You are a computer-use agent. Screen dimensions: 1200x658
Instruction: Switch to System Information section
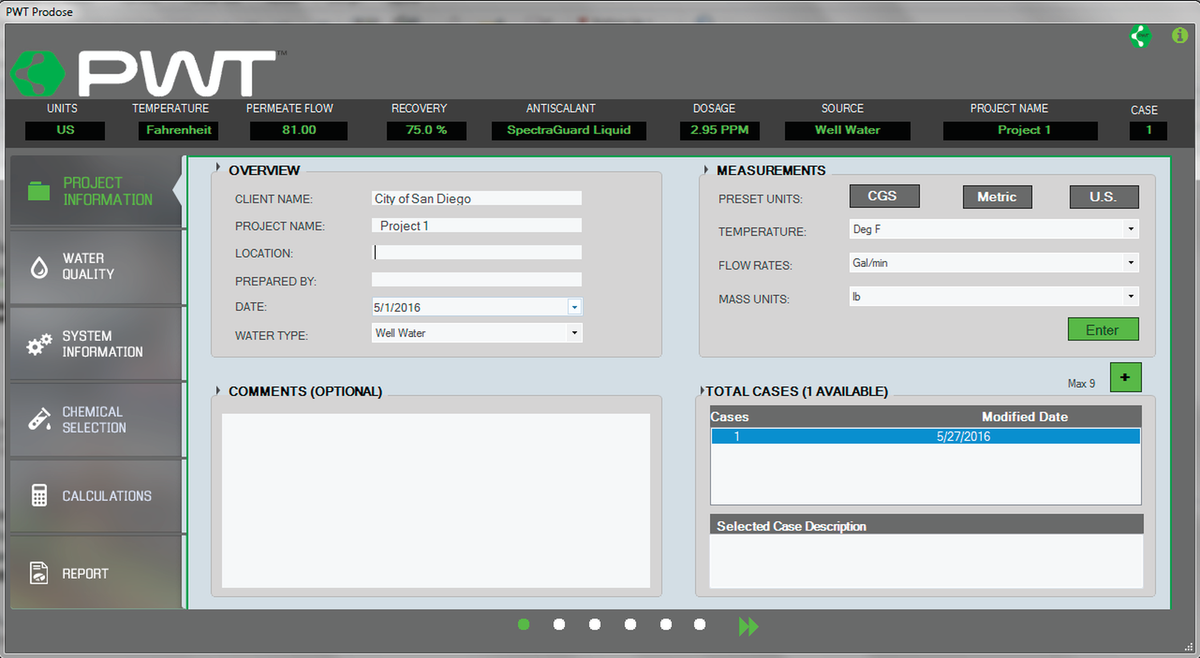tap(96, 344)
